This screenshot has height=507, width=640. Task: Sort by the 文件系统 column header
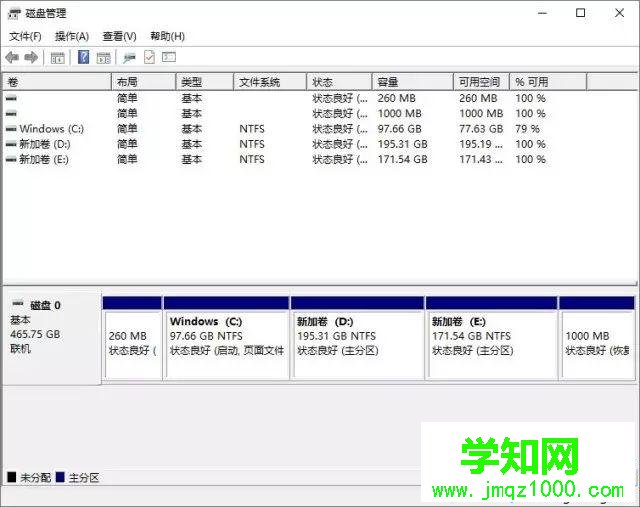coord(270,82)
